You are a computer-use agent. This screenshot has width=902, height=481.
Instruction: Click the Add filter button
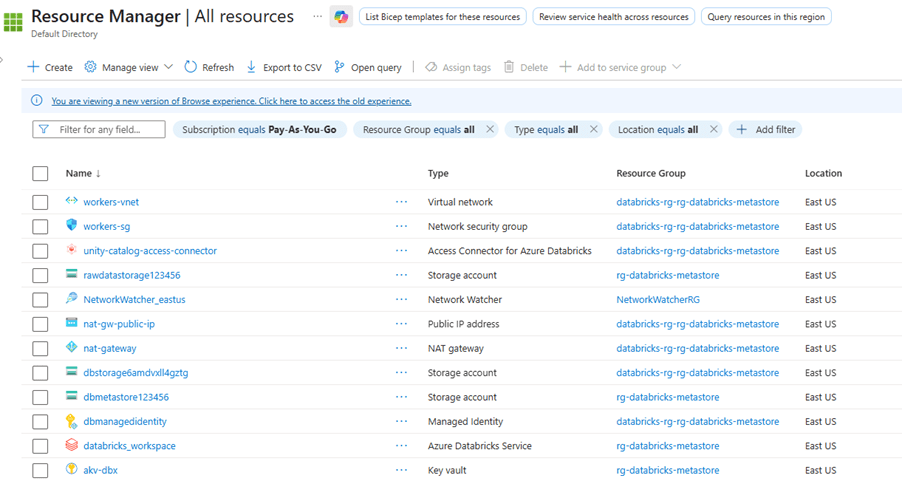(766, 130)
